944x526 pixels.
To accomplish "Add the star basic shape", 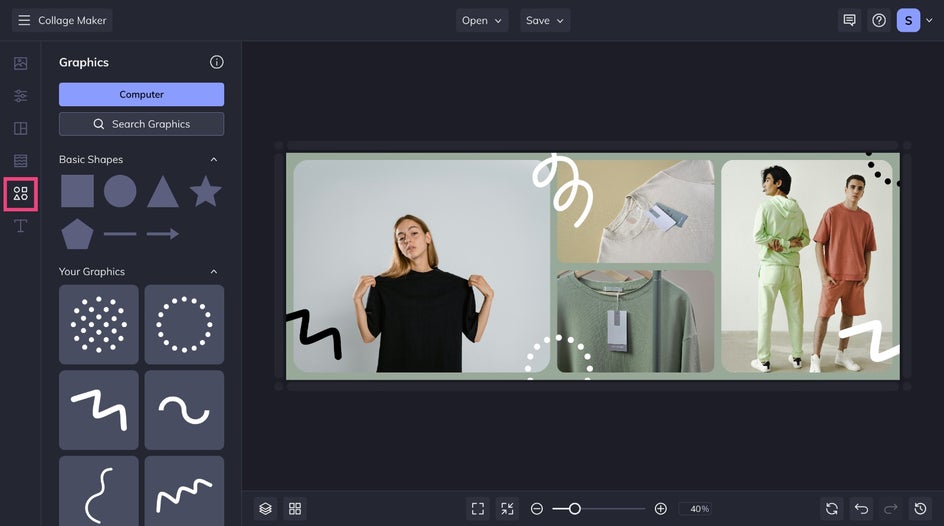I will (x=205, y=191).
